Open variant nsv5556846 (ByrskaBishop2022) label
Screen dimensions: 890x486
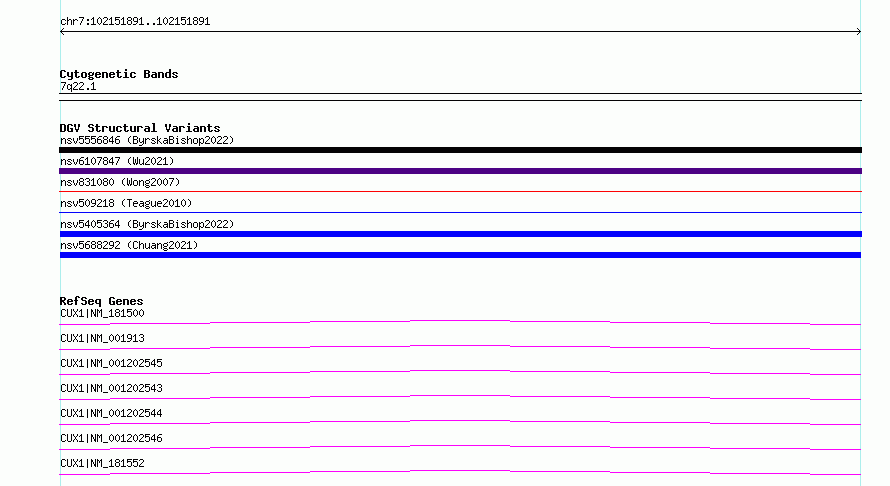pyautogui.click(x=147, y=140)
